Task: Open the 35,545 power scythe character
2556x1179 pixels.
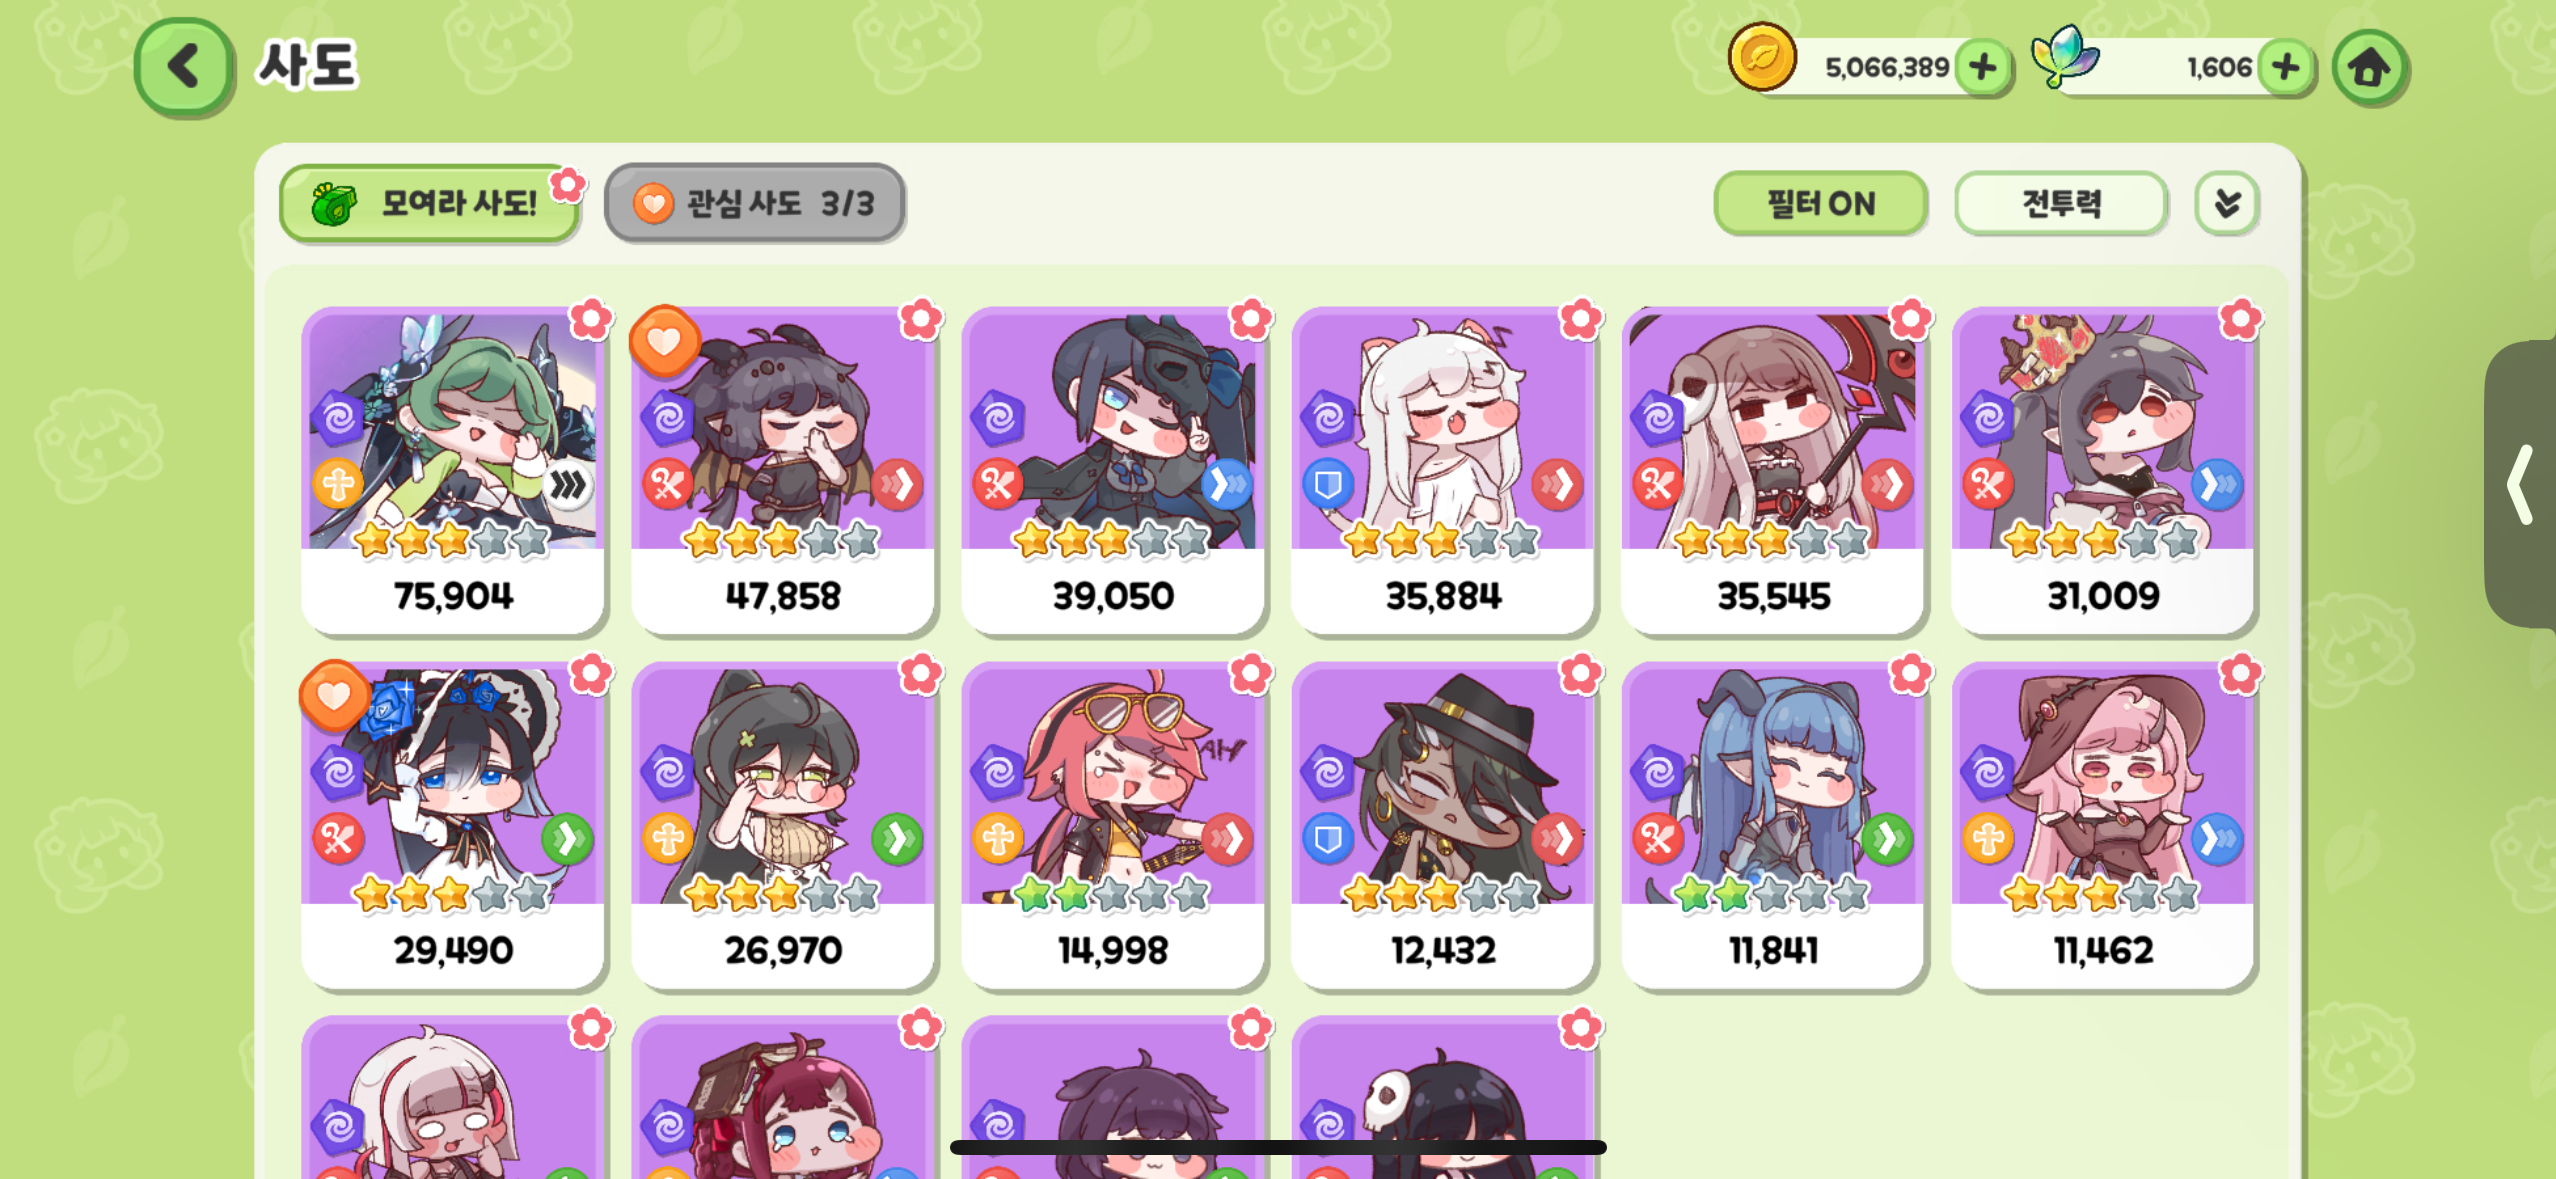Action: coord(1772,470)
